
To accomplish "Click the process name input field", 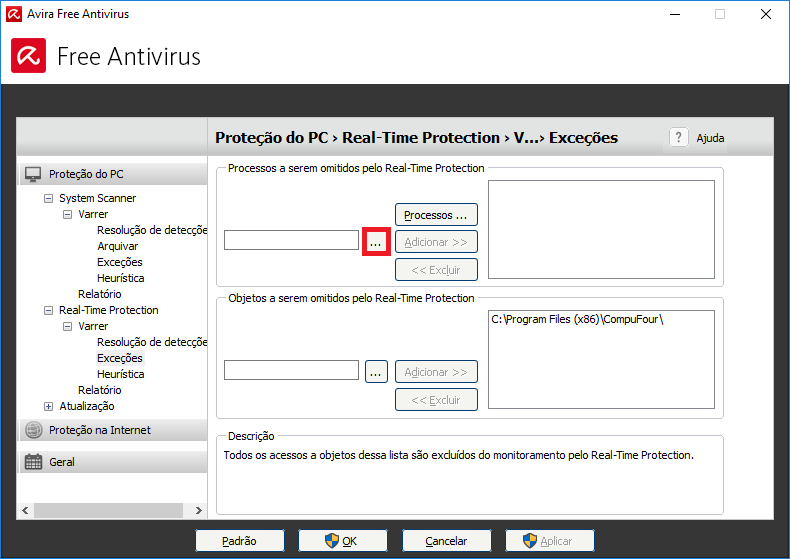I will [x=291, y=240].
